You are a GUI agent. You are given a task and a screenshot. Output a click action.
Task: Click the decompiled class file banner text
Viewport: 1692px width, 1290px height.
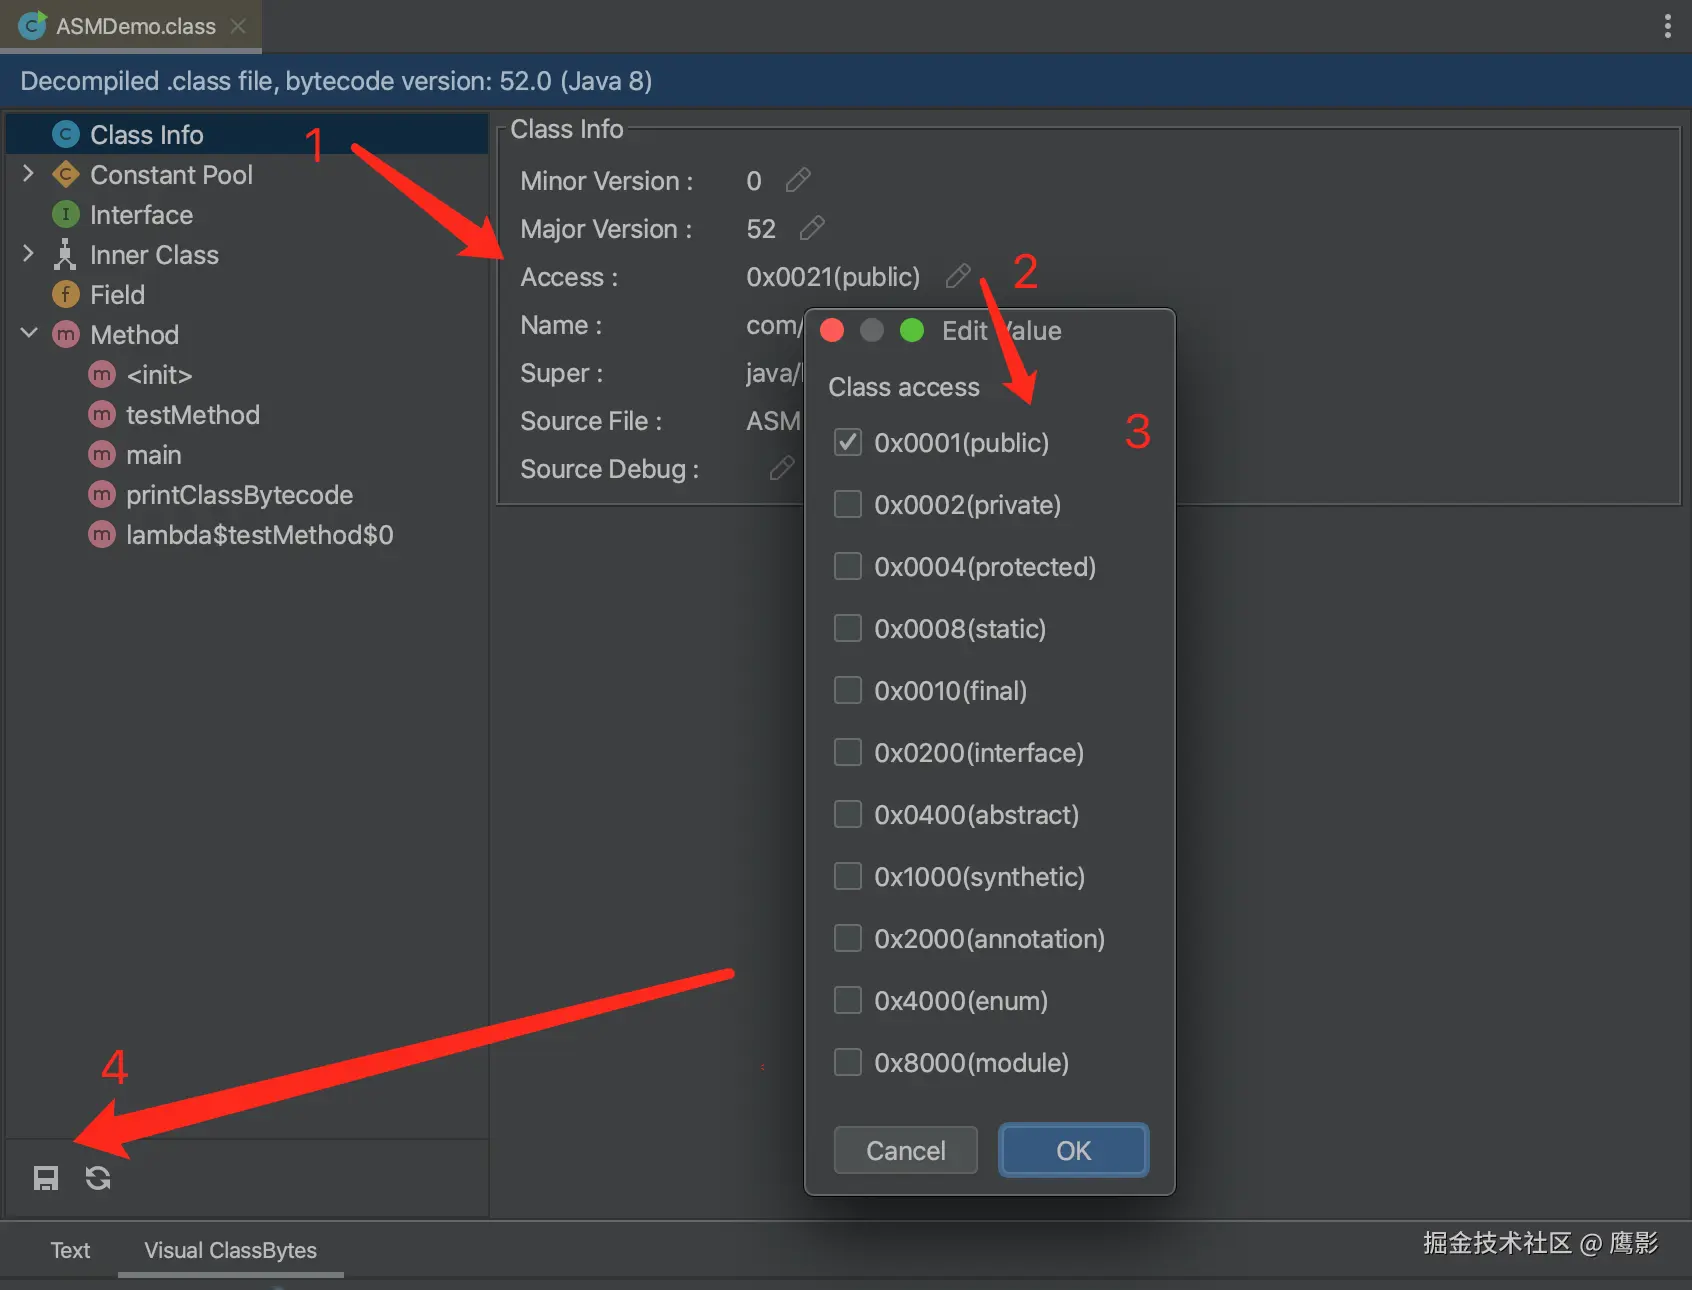[x=336, y=81]
